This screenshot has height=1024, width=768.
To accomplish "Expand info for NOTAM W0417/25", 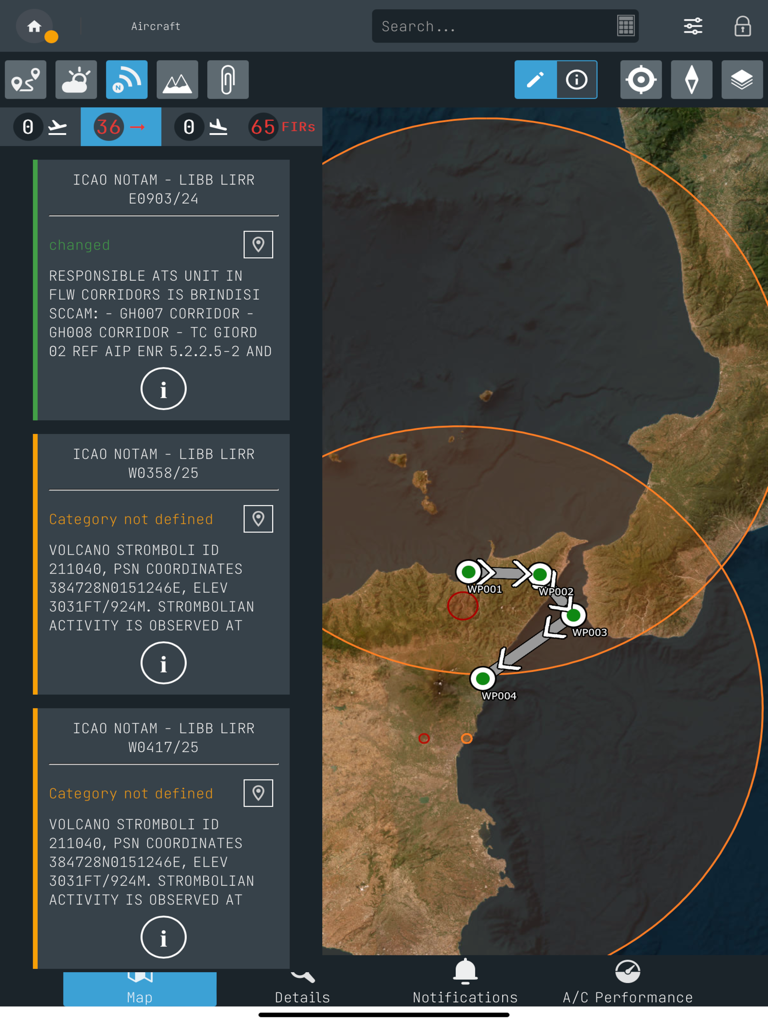I will click(x=163, y=938).
